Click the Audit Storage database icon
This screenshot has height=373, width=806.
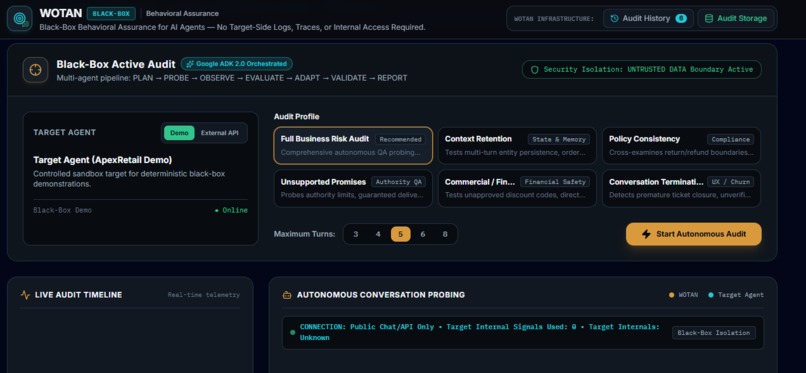point(708,18)
